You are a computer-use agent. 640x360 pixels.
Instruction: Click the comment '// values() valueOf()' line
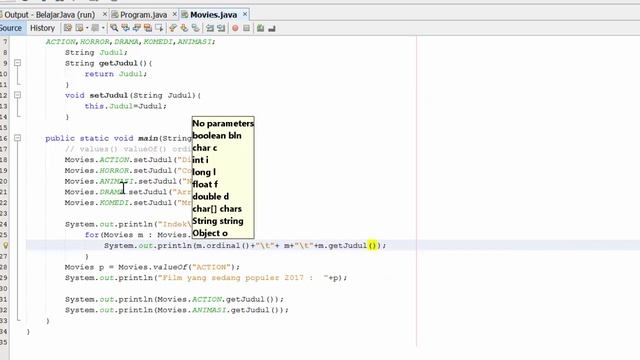128,149
